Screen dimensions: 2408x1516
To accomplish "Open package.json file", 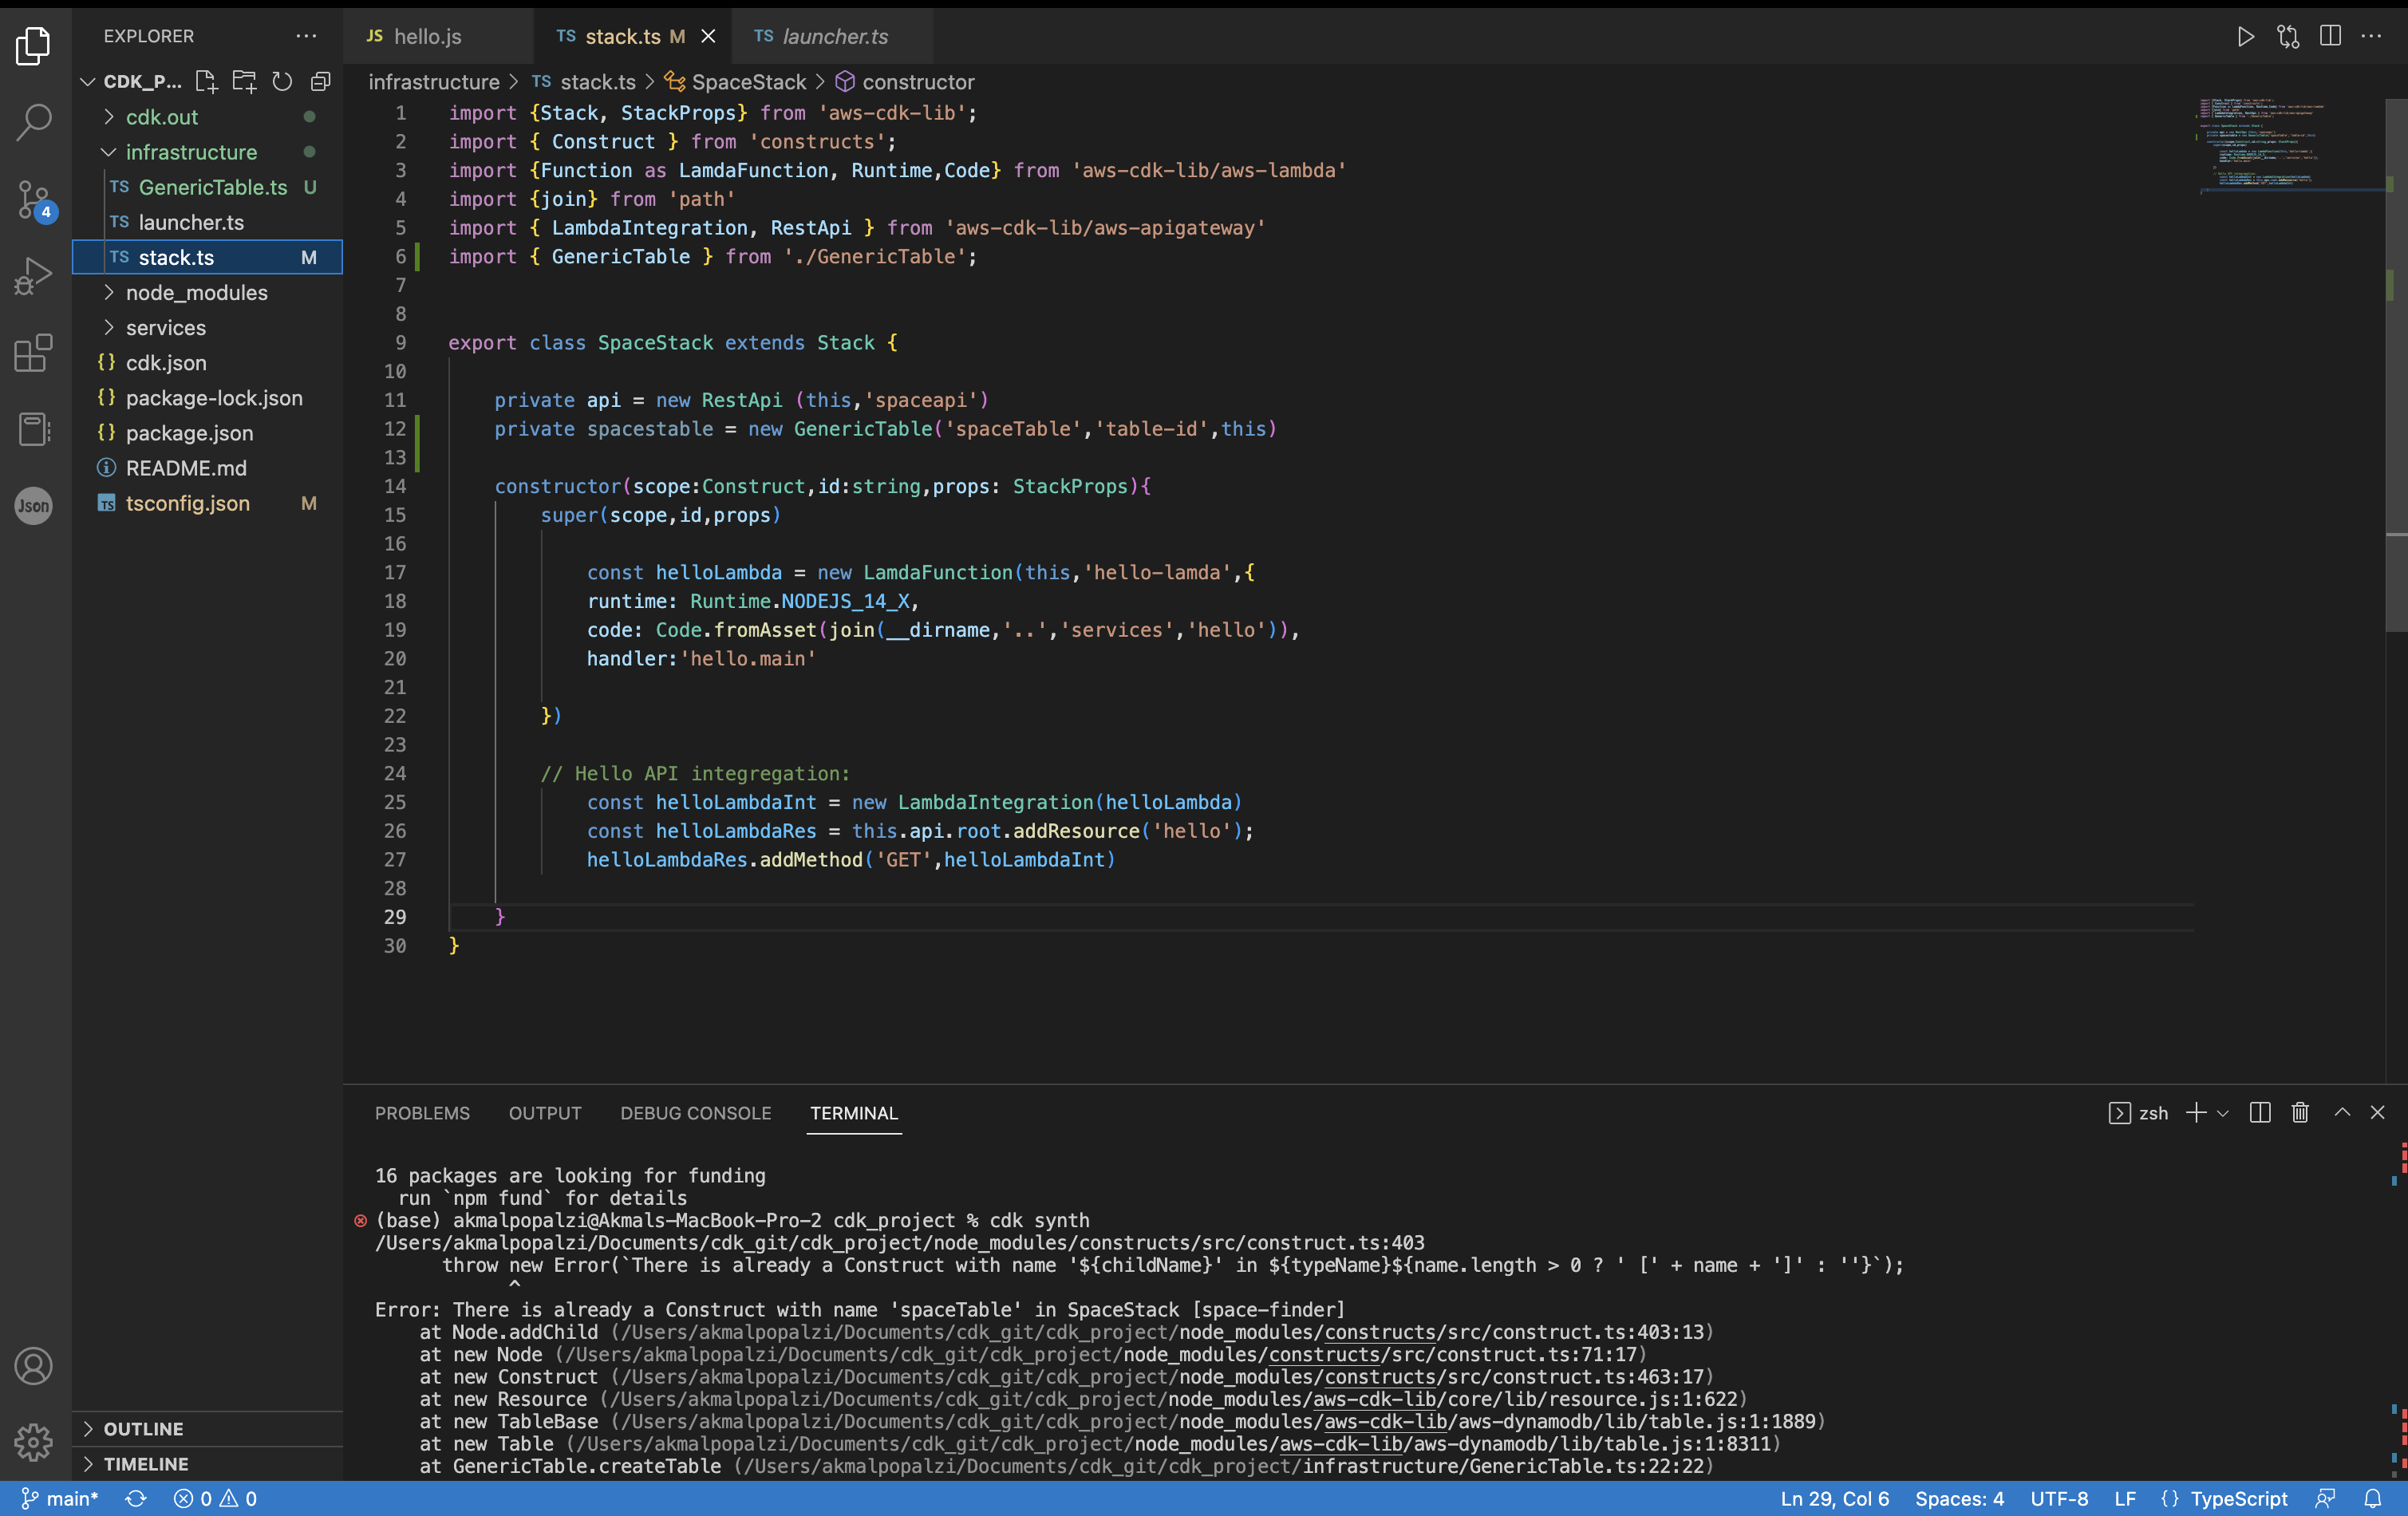I will pos(208,432).
